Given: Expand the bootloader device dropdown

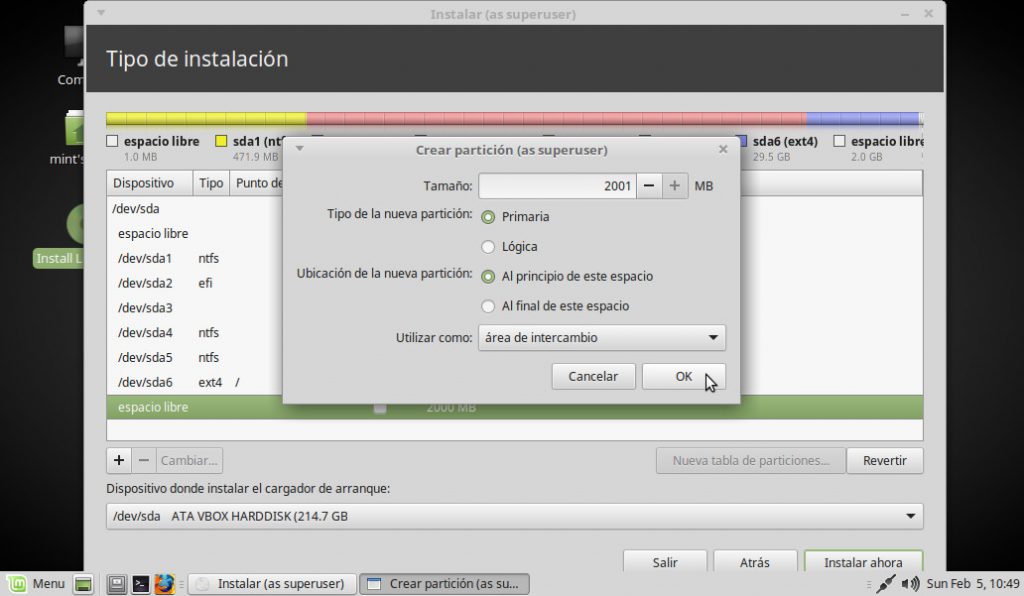Looking at the screenshot, I should [x=514, y=516].
